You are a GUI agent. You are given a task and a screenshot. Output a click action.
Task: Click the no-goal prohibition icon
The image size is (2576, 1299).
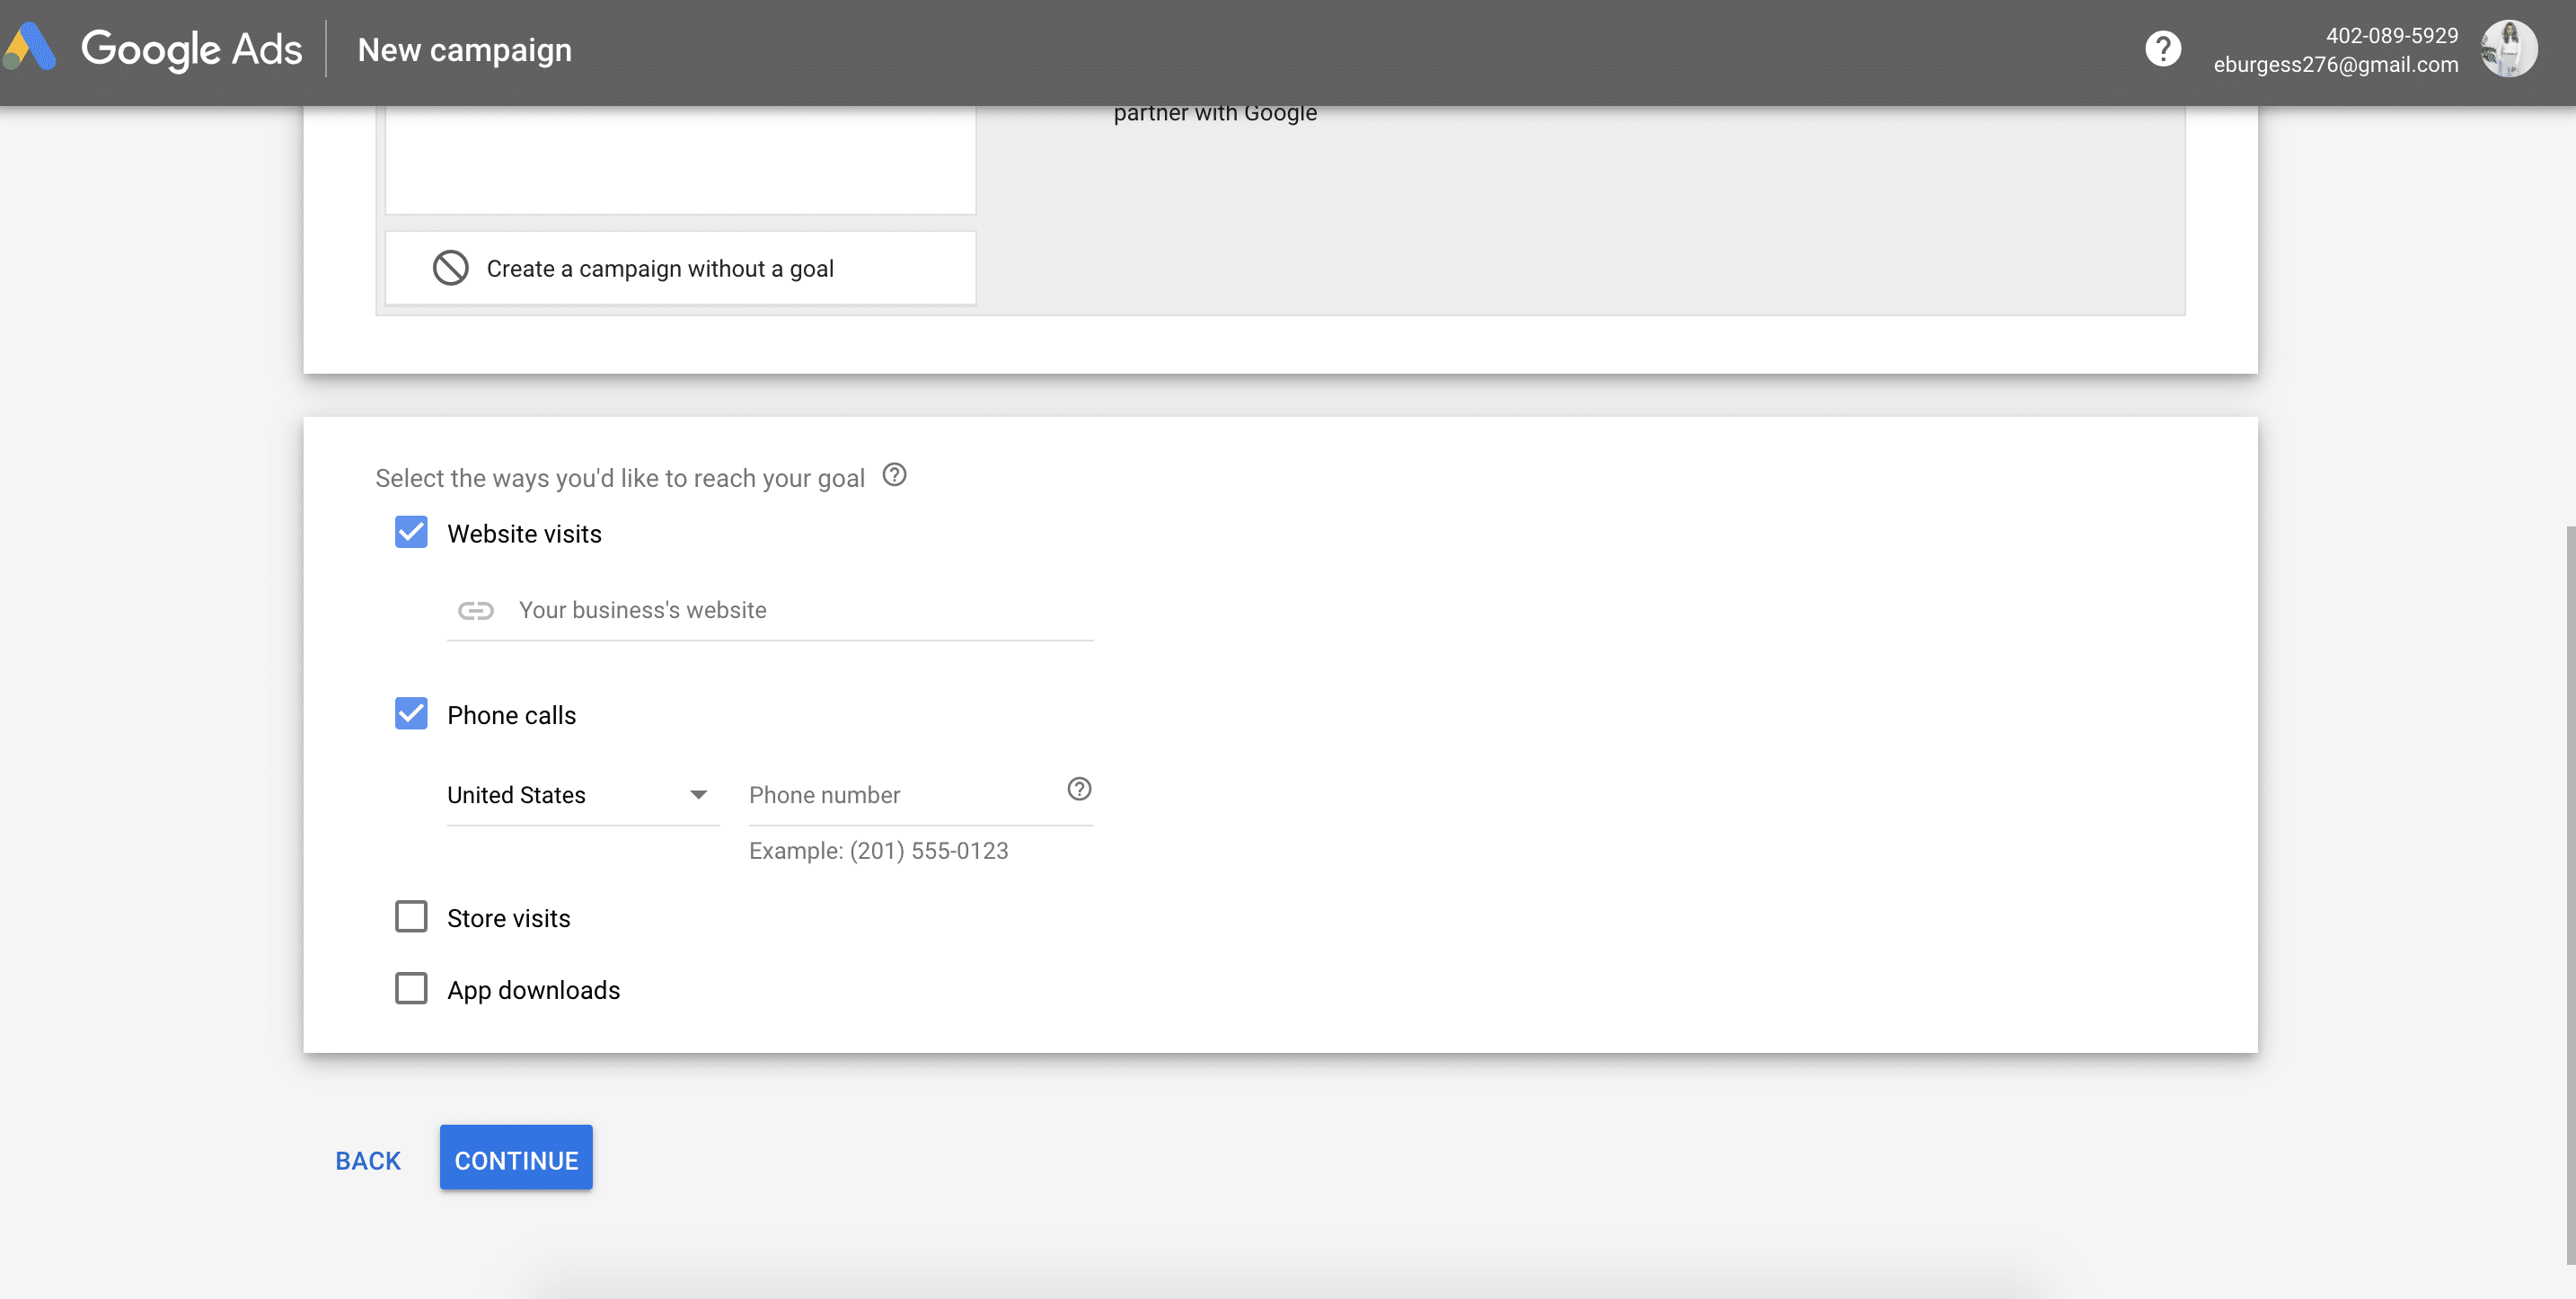coord(450,268)
